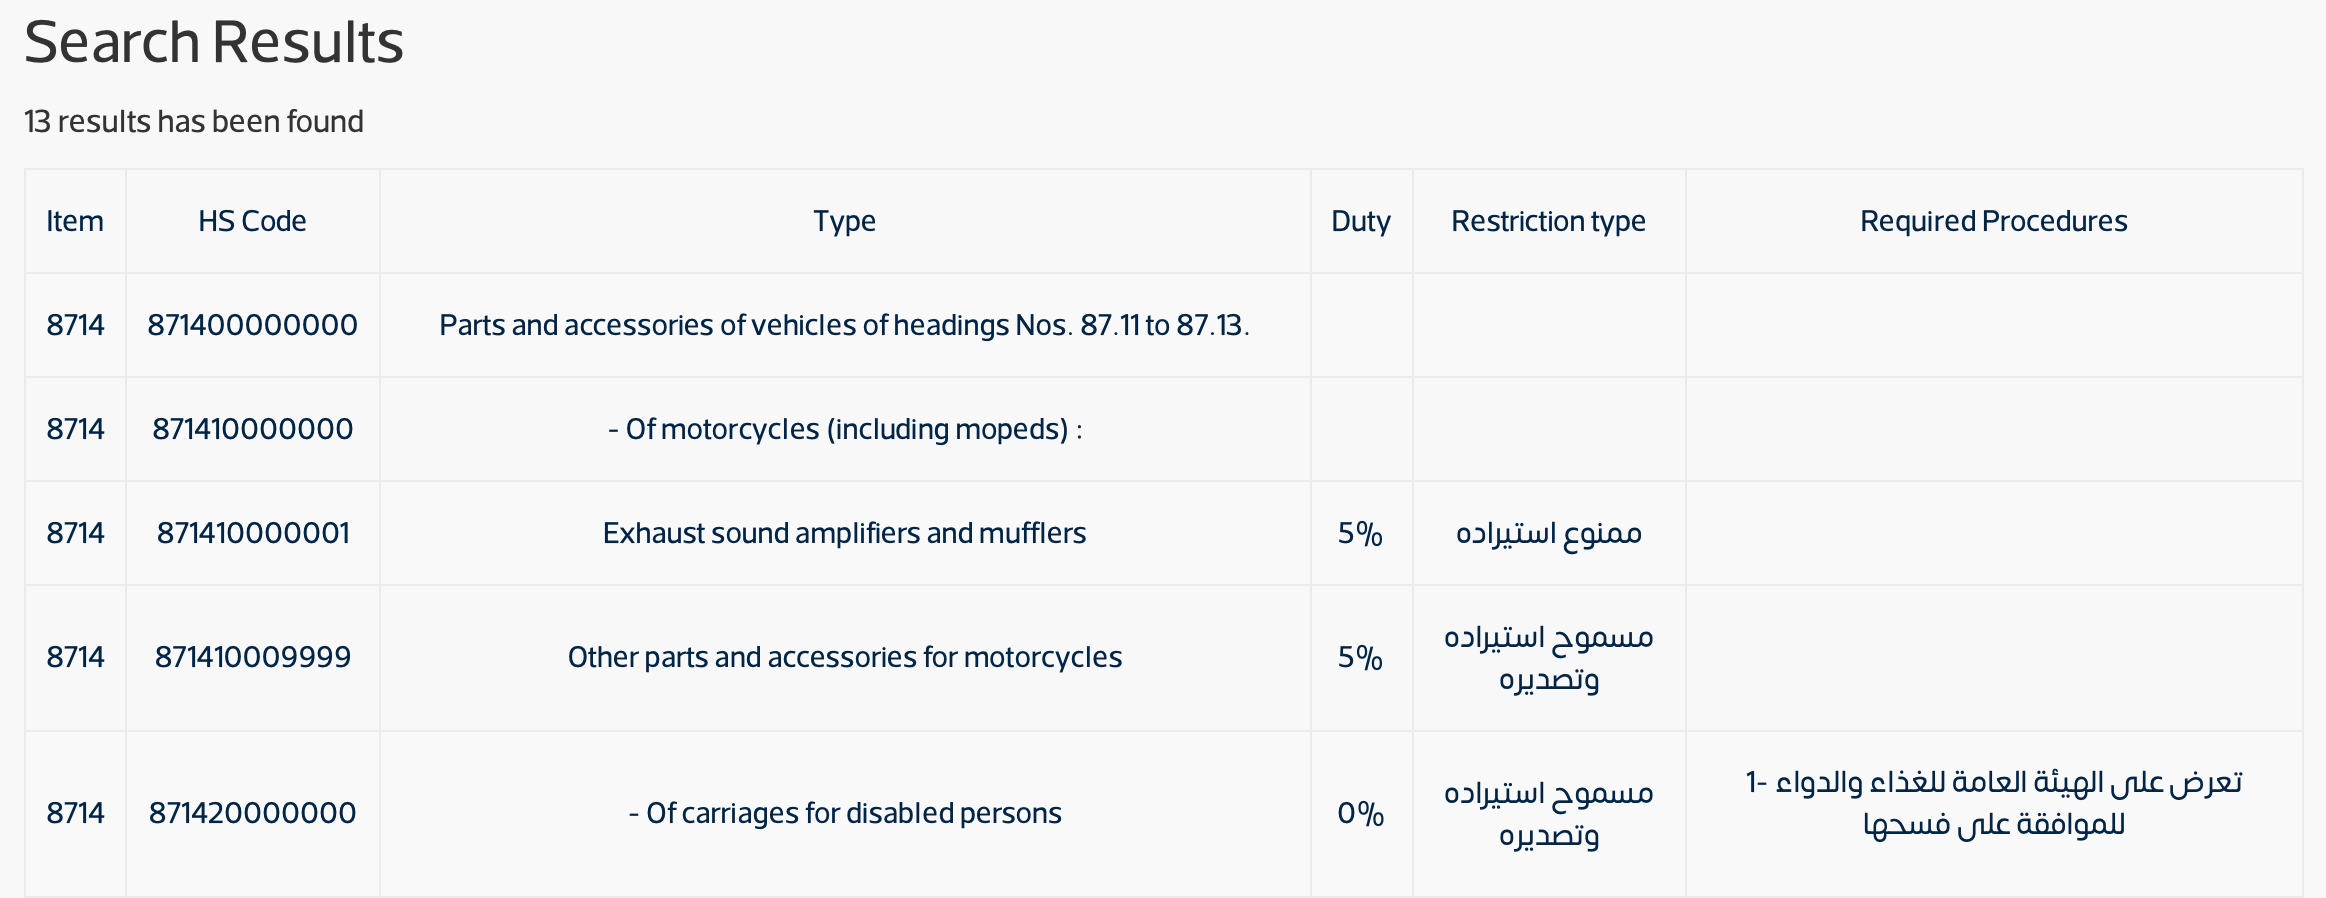Select HS code 871400000000
Image resolution: width=2326 pixels, height=898 pixels.
(x=252, y=325)
